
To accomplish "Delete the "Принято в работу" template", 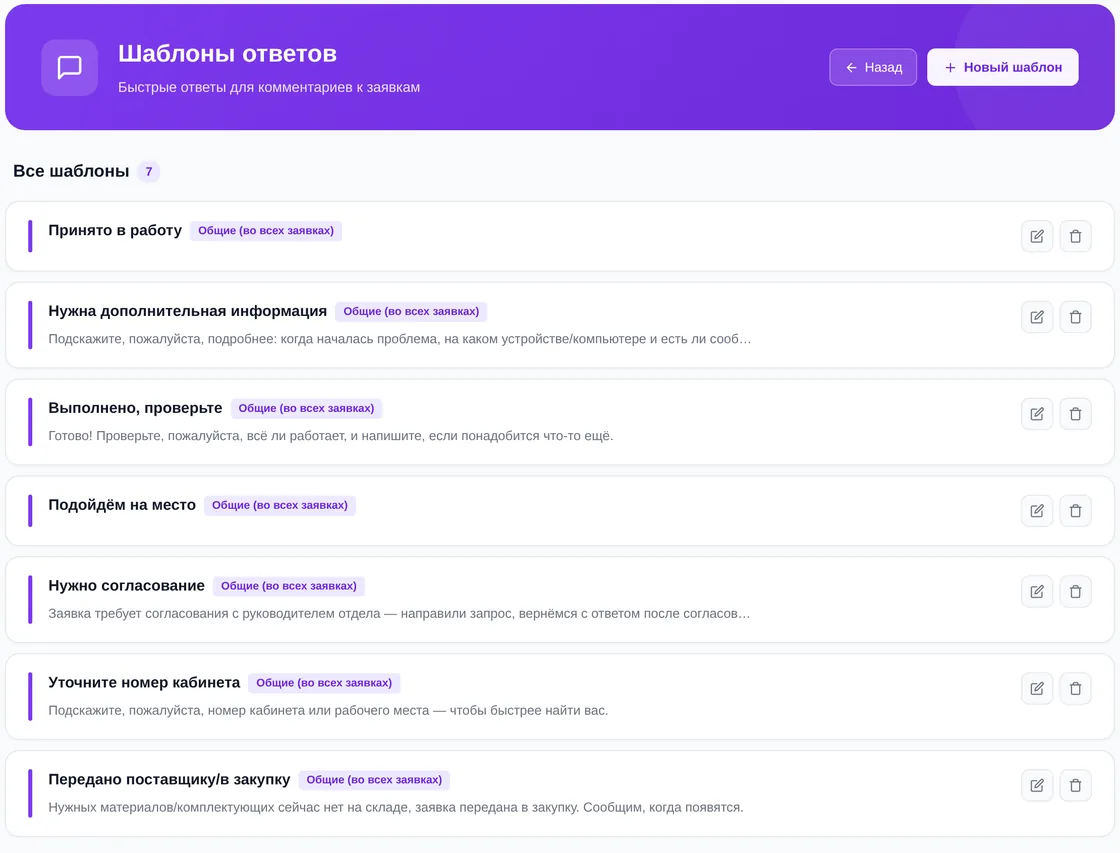I will tap(1075, 236).
